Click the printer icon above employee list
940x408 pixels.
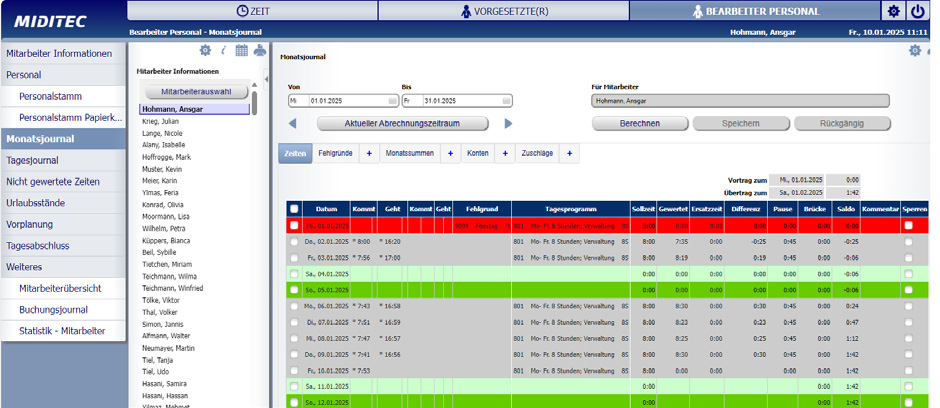coord(260,50)
